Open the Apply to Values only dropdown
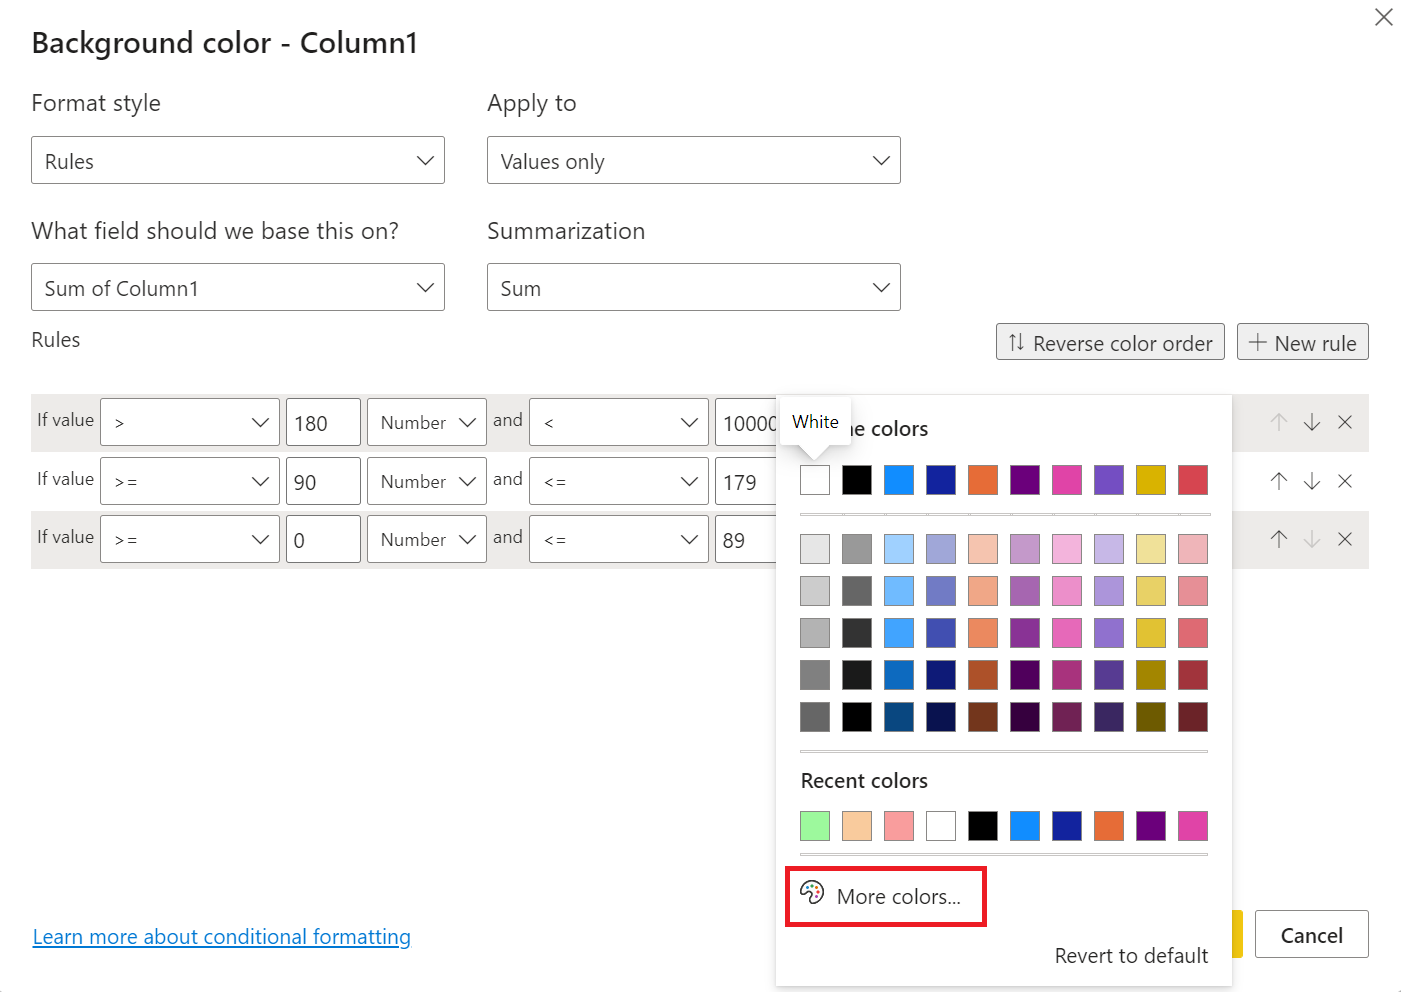Viewport: 1401px width, 992px height. coord(694,160)
